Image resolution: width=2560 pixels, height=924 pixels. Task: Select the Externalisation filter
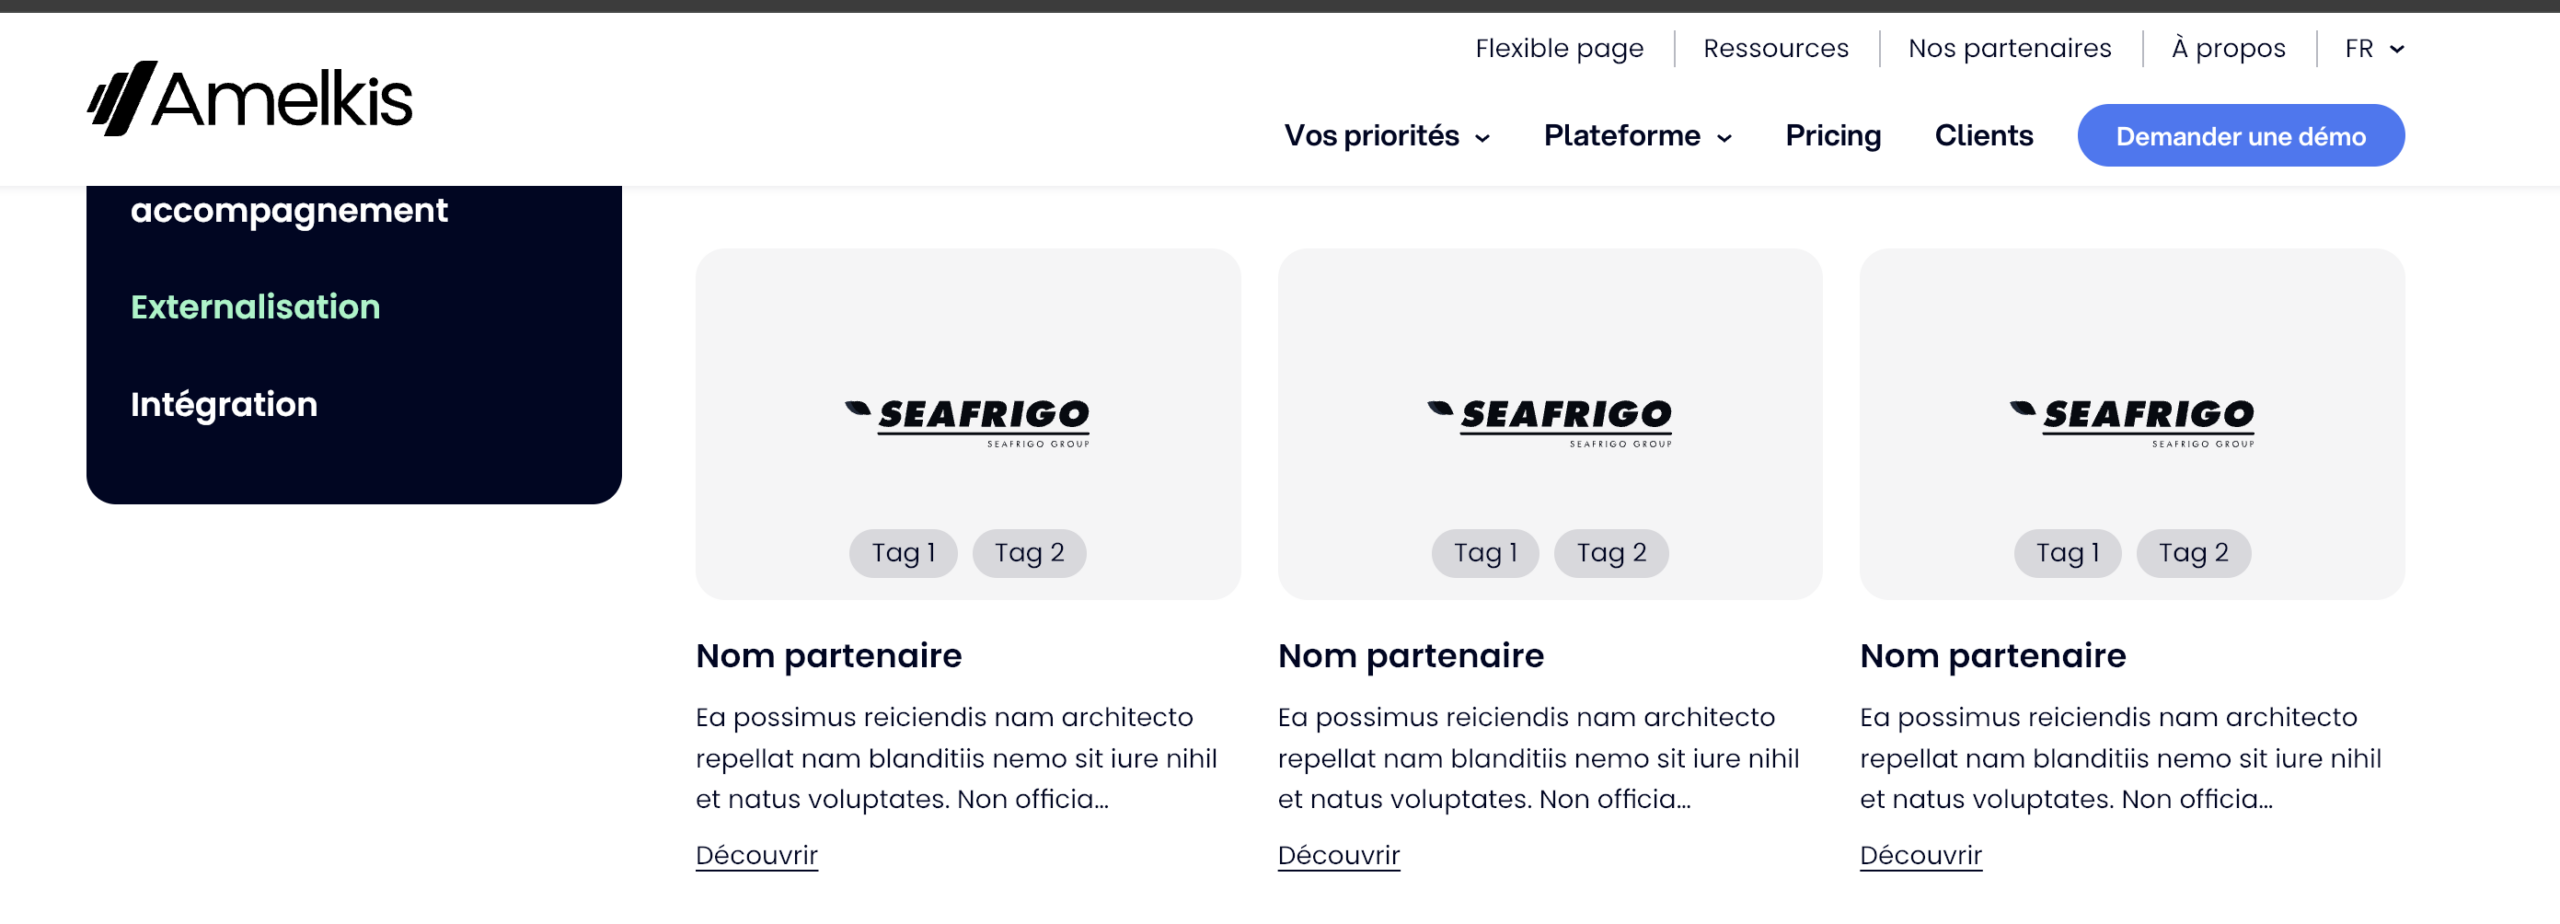tap(255, 307)
